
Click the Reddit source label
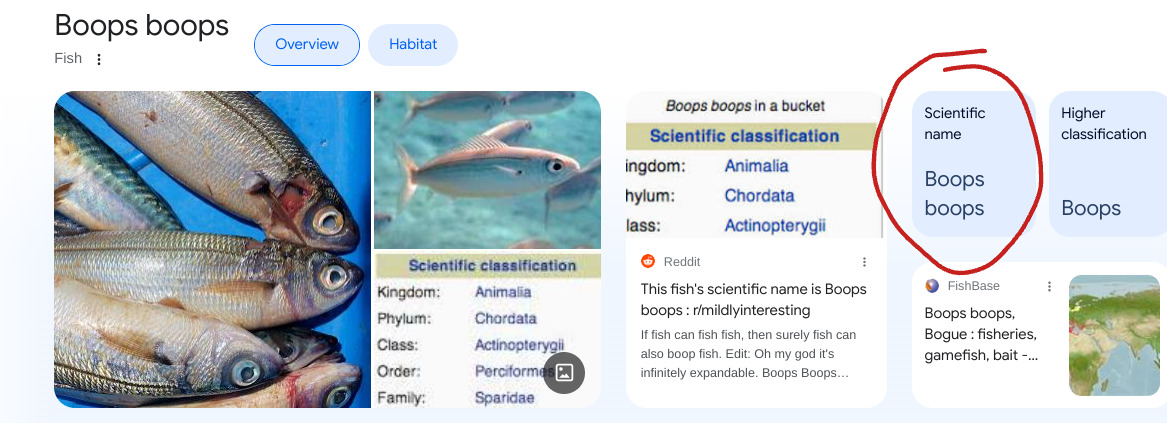[x=682, y=262]
